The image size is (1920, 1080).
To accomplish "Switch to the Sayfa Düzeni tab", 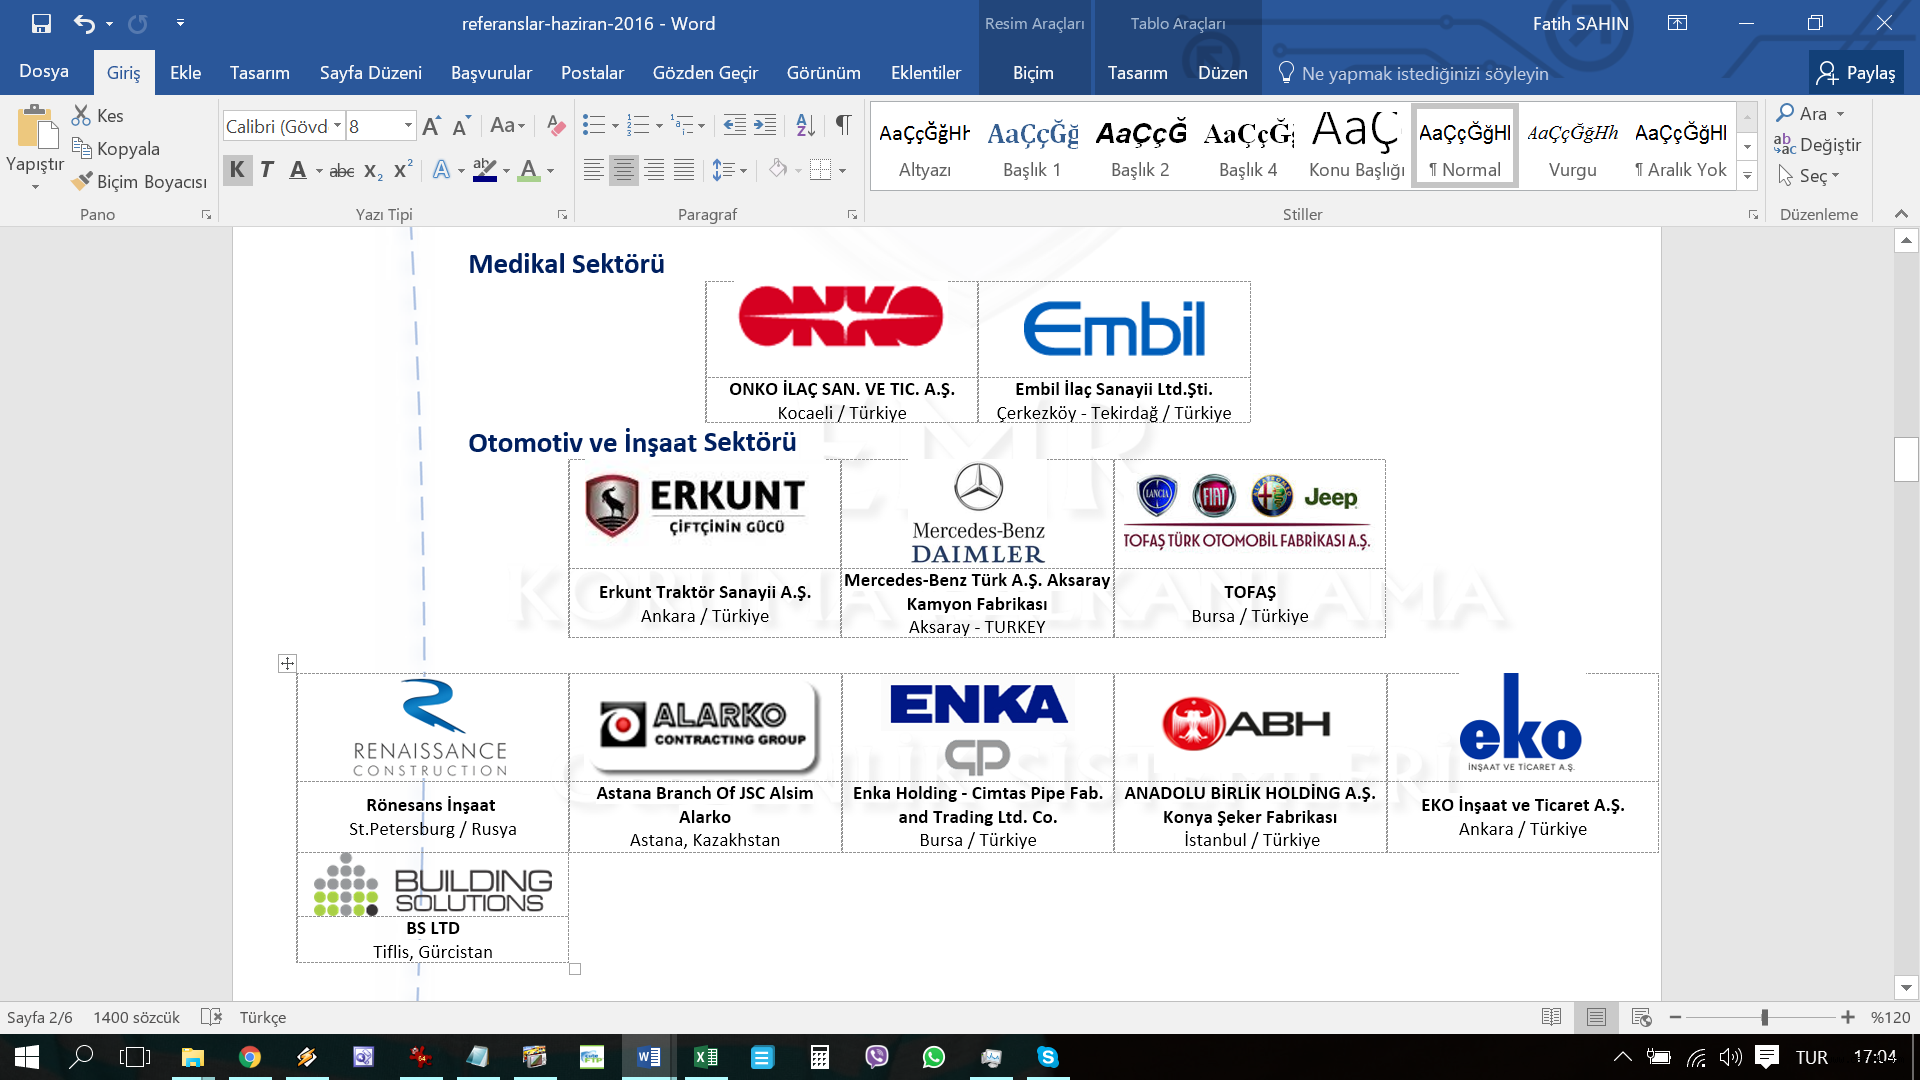I will 371,73.
